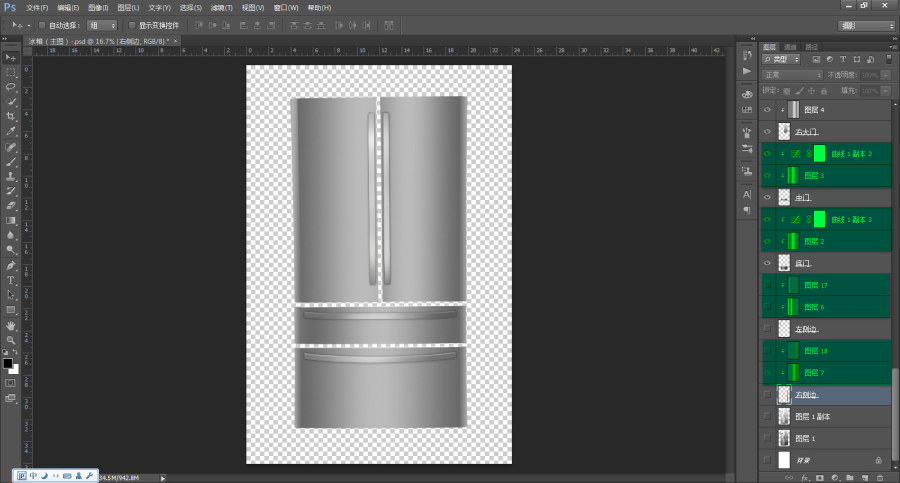The image size is (900, 483).
Task: Select the Hand tool
Action: [x=11, y=325]
